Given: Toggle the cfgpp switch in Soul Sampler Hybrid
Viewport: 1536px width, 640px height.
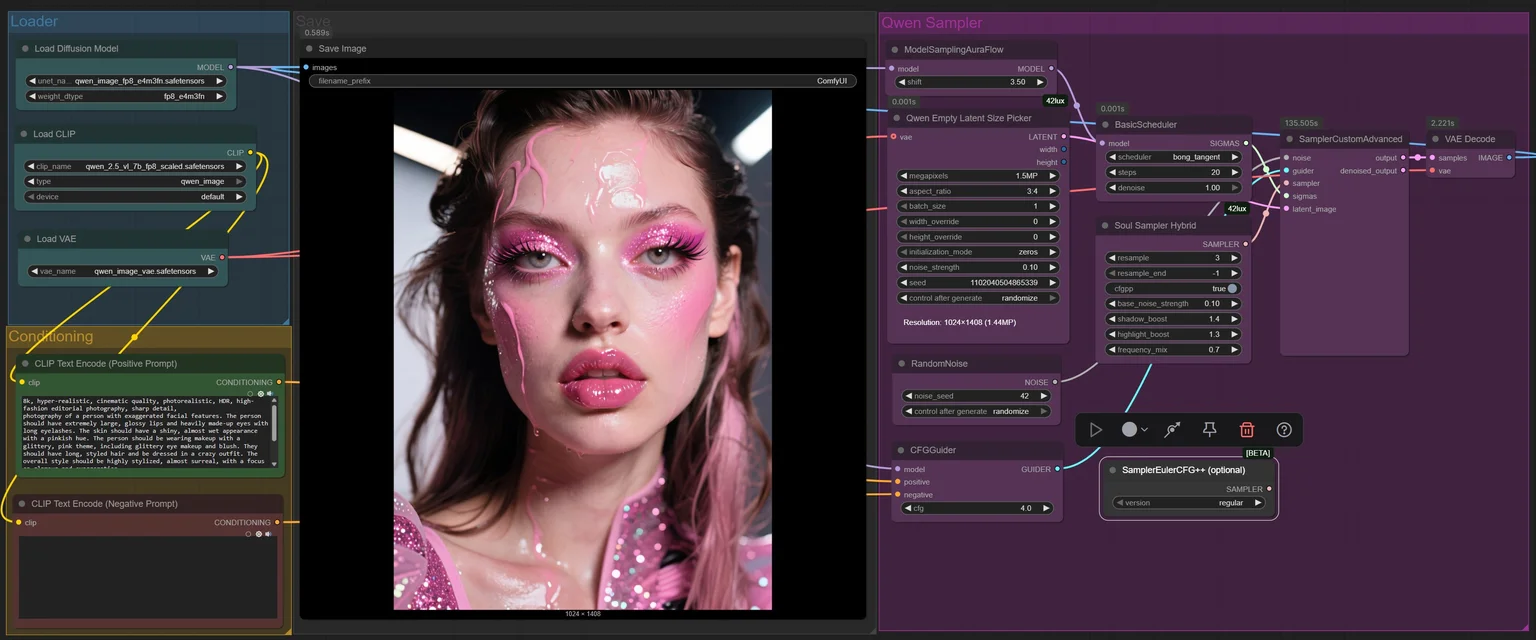Looking at the screenshot, I should pyautogui.click(x=1232, y=288).
